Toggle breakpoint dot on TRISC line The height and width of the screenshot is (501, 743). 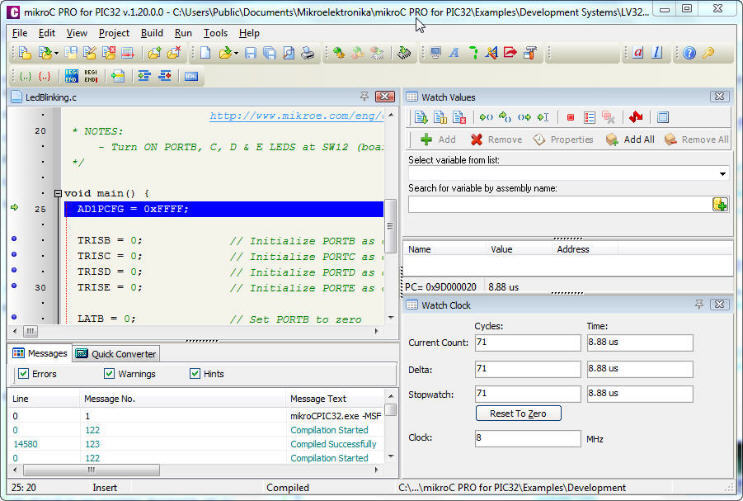point(14,255)
